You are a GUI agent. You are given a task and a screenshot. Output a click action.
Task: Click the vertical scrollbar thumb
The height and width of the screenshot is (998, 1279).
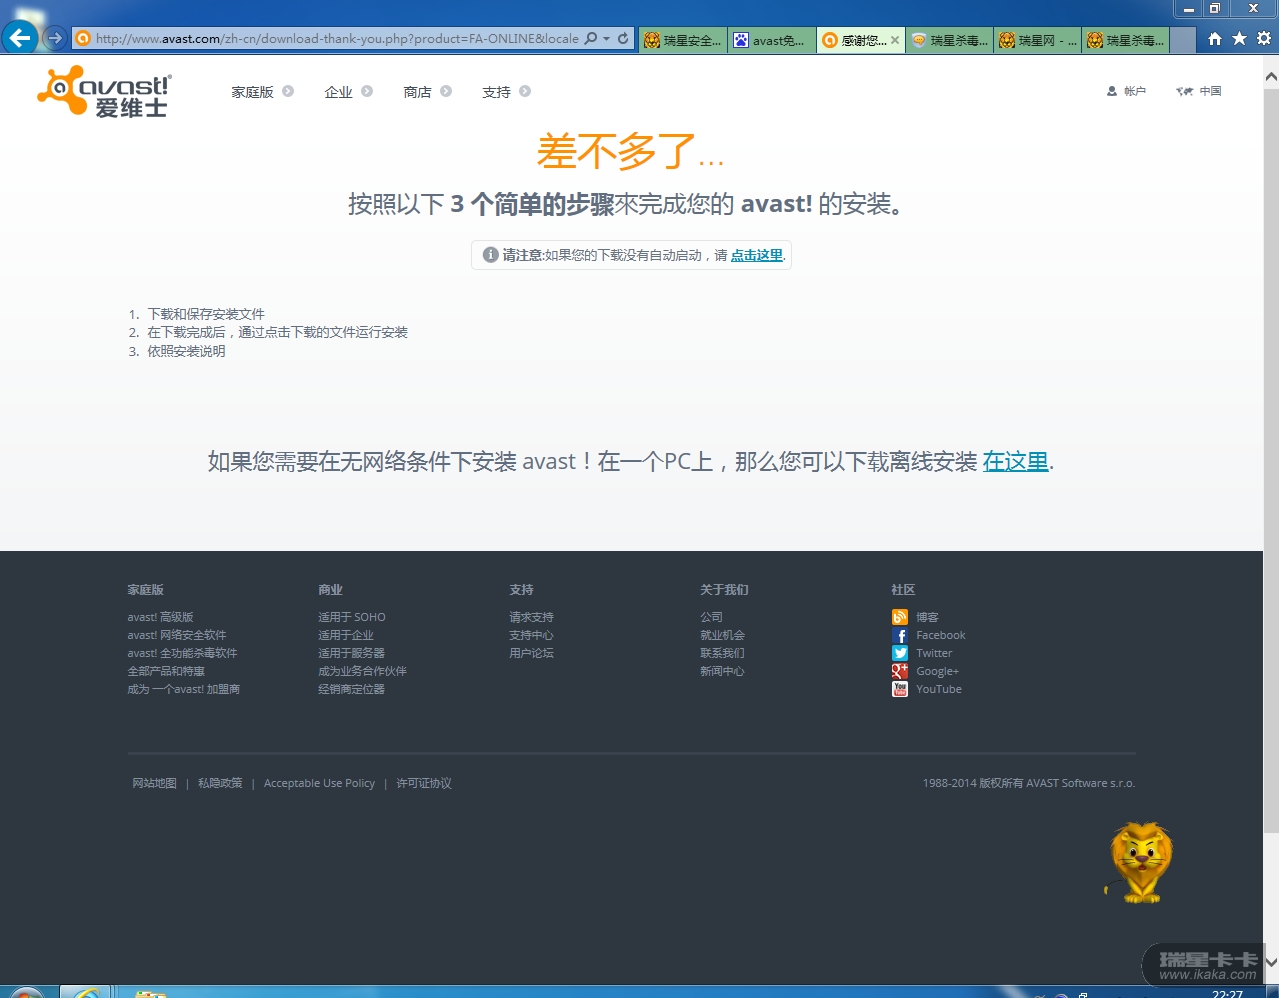(1271, 460)
